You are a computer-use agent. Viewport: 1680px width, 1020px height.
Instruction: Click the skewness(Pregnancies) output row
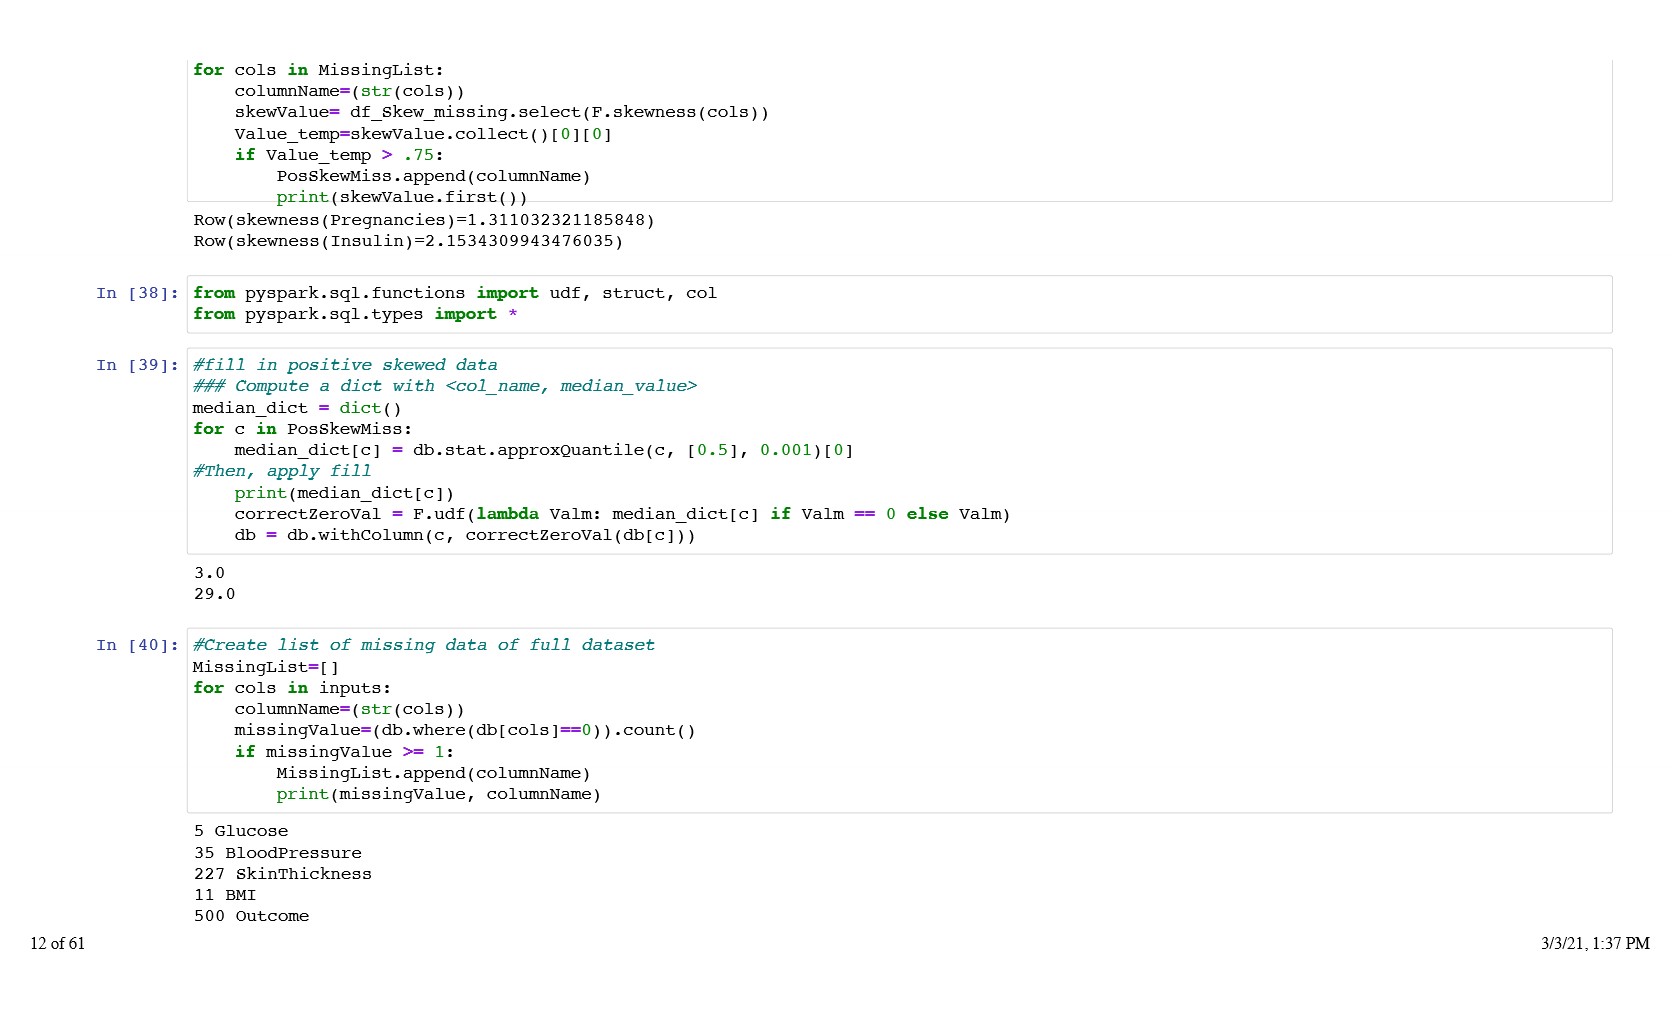424,220
